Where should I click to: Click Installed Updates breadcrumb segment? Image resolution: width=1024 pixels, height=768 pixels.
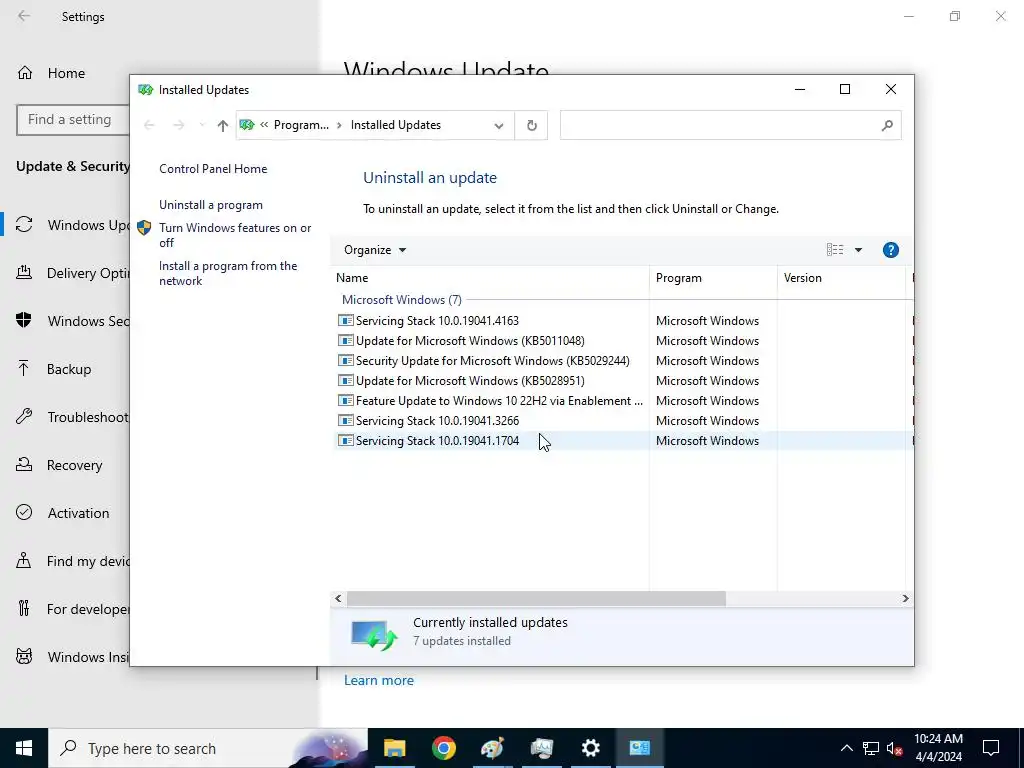click(395, 125)
